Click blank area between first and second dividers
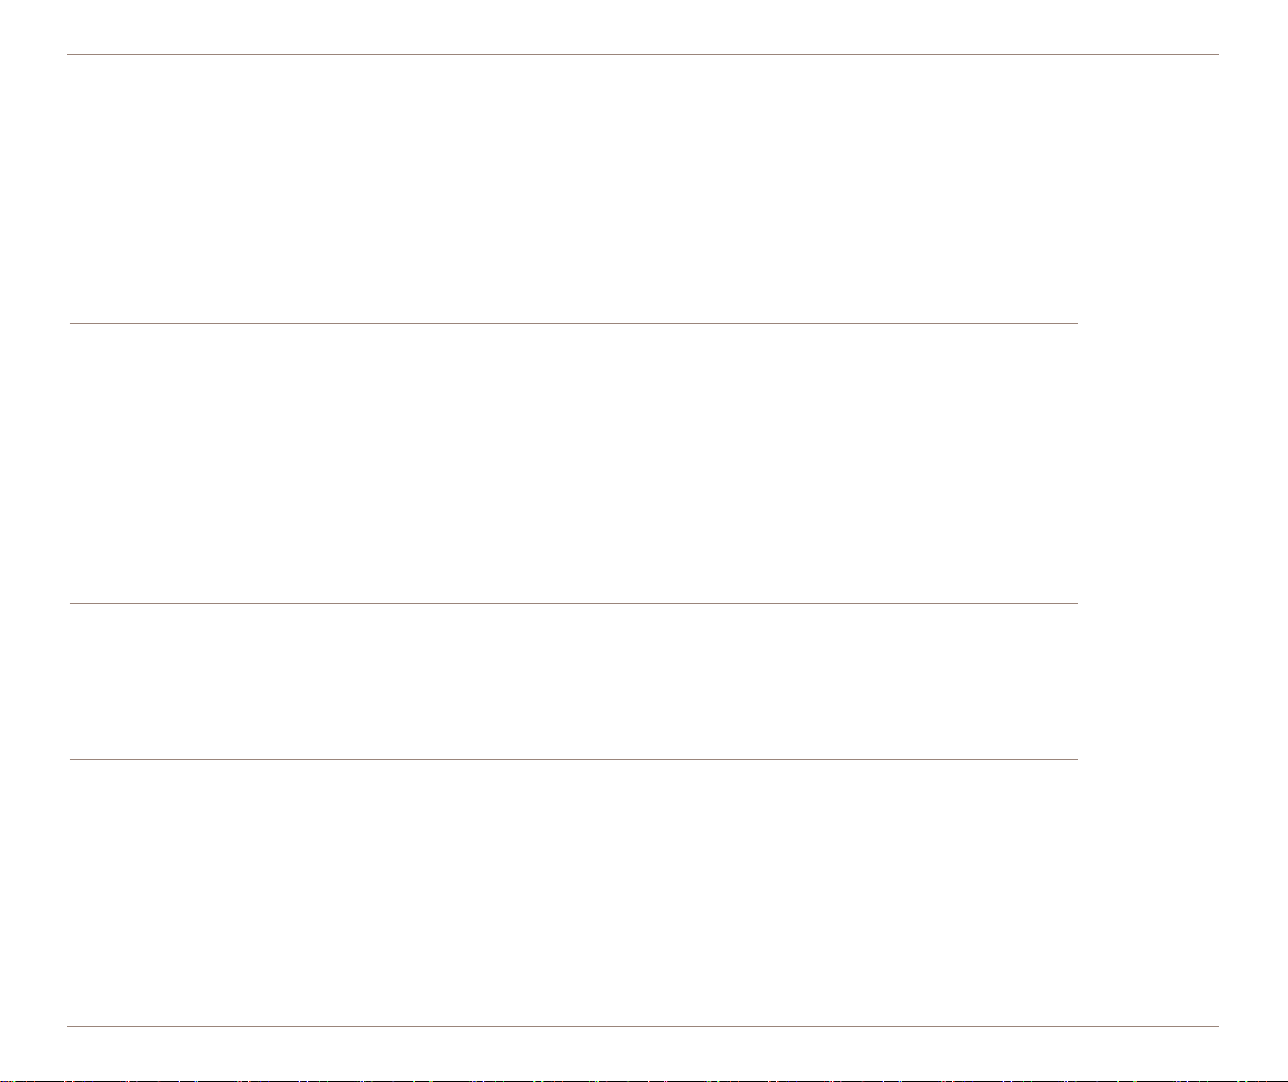 tap(573, 463)
